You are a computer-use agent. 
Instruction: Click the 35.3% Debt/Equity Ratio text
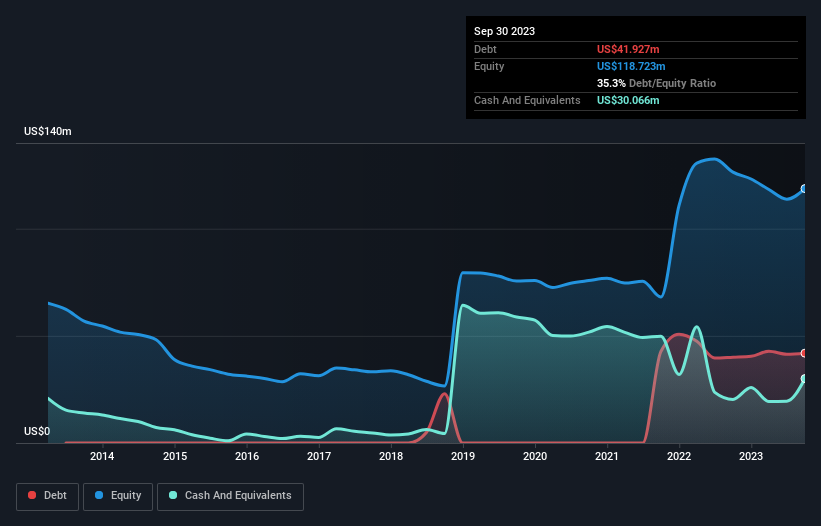click(x=656, y=83)
